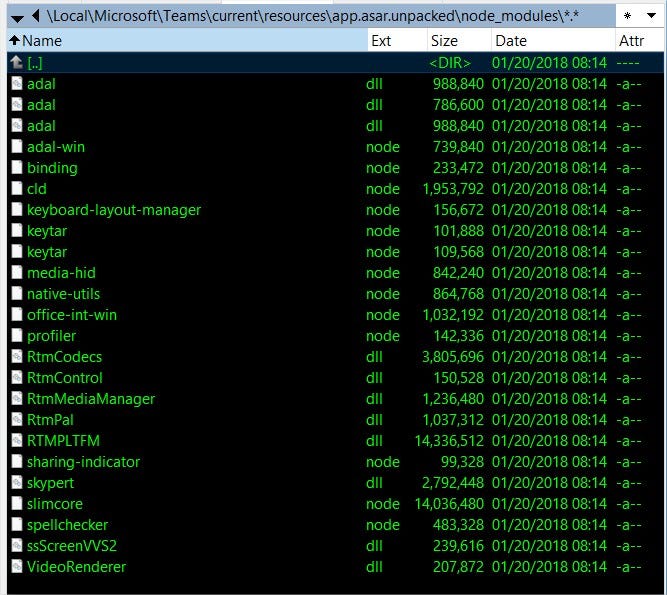Click the parent directory up-arrow icon
Screen dimensions: 667x595
click(x=17, y=63)
